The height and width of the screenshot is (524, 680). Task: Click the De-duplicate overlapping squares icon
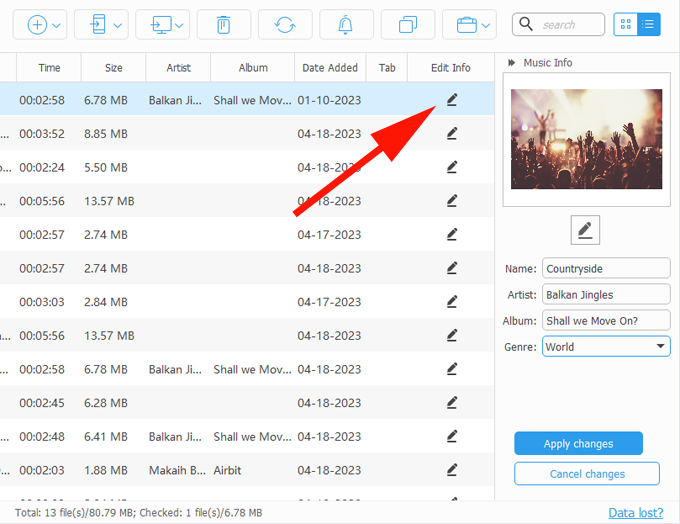pos(408,24)
